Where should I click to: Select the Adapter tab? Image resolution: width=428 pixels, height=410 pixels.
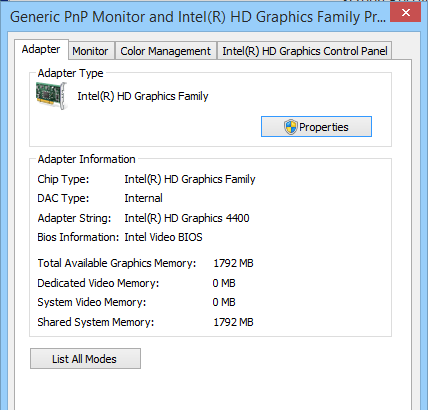pyautogui.click(x=41, y=49)
